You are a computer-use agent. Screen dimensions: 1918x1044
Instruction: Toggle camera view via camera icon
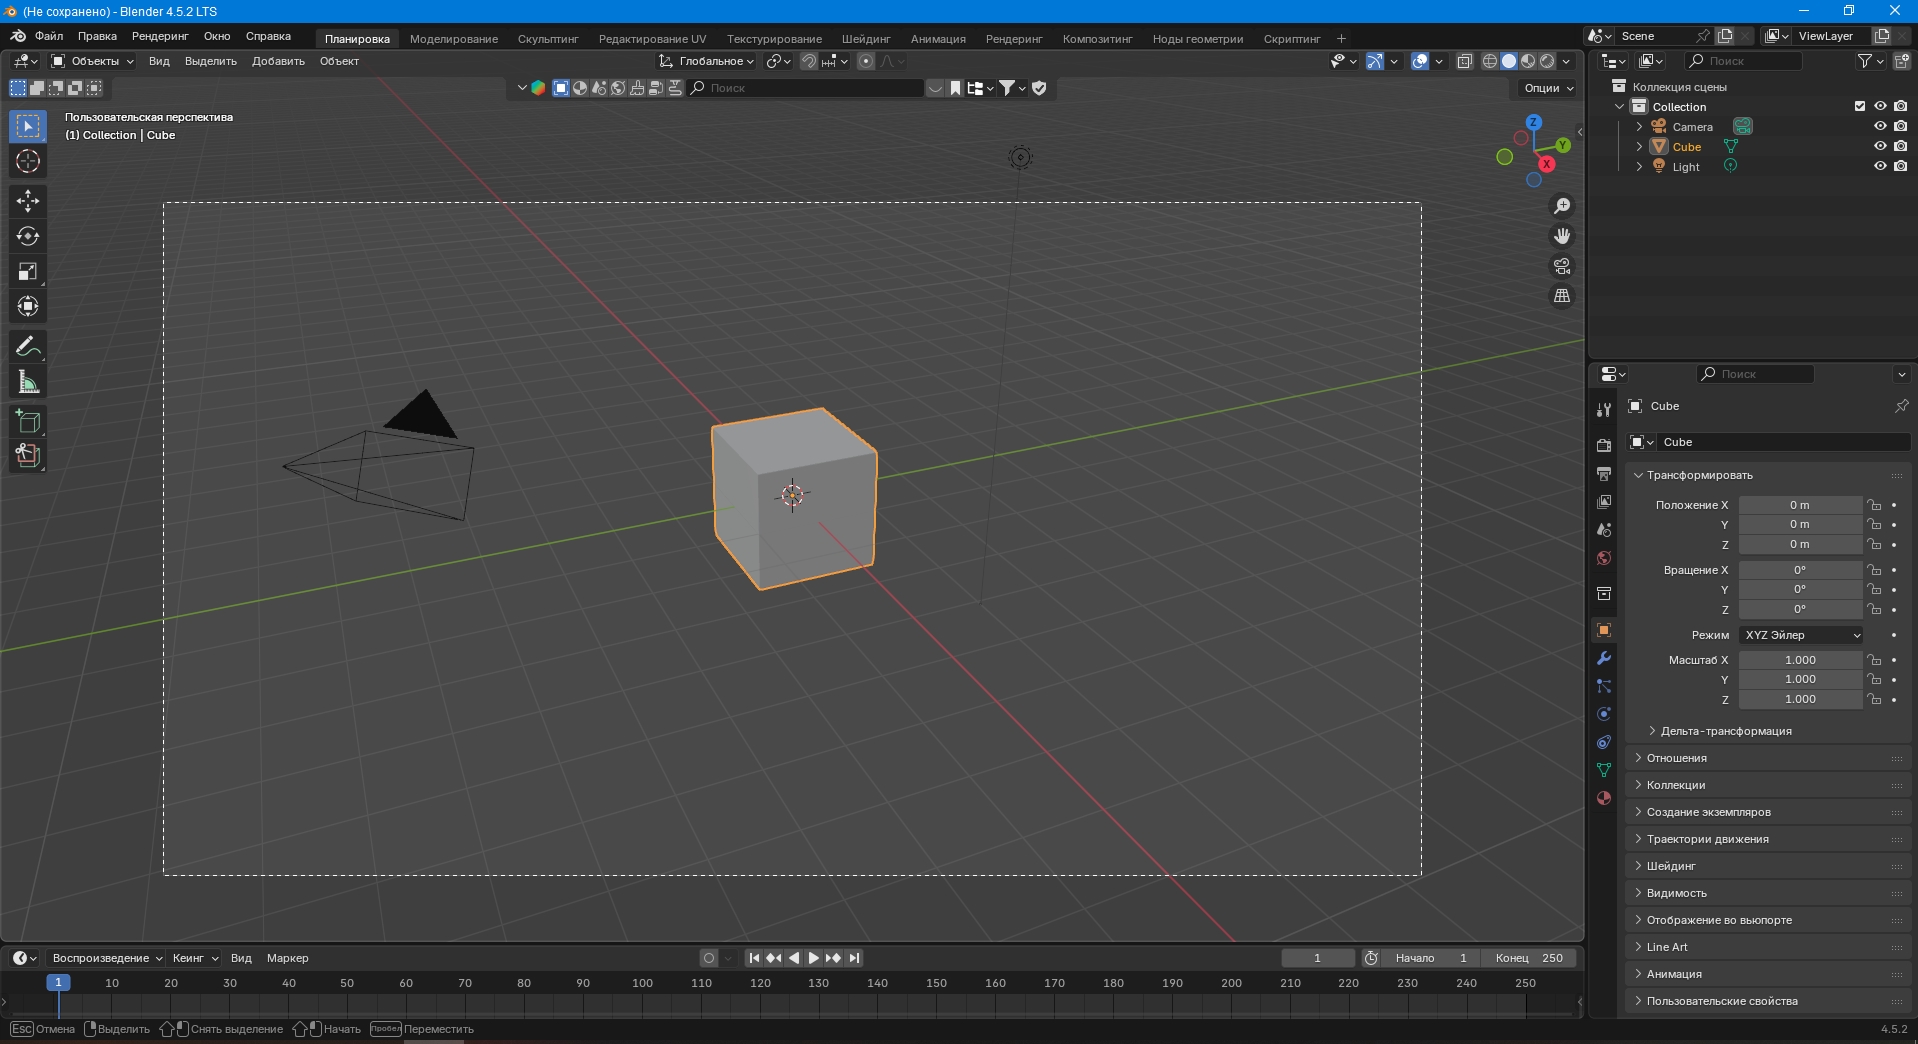pyautogui.click(x=1562, y=266)
